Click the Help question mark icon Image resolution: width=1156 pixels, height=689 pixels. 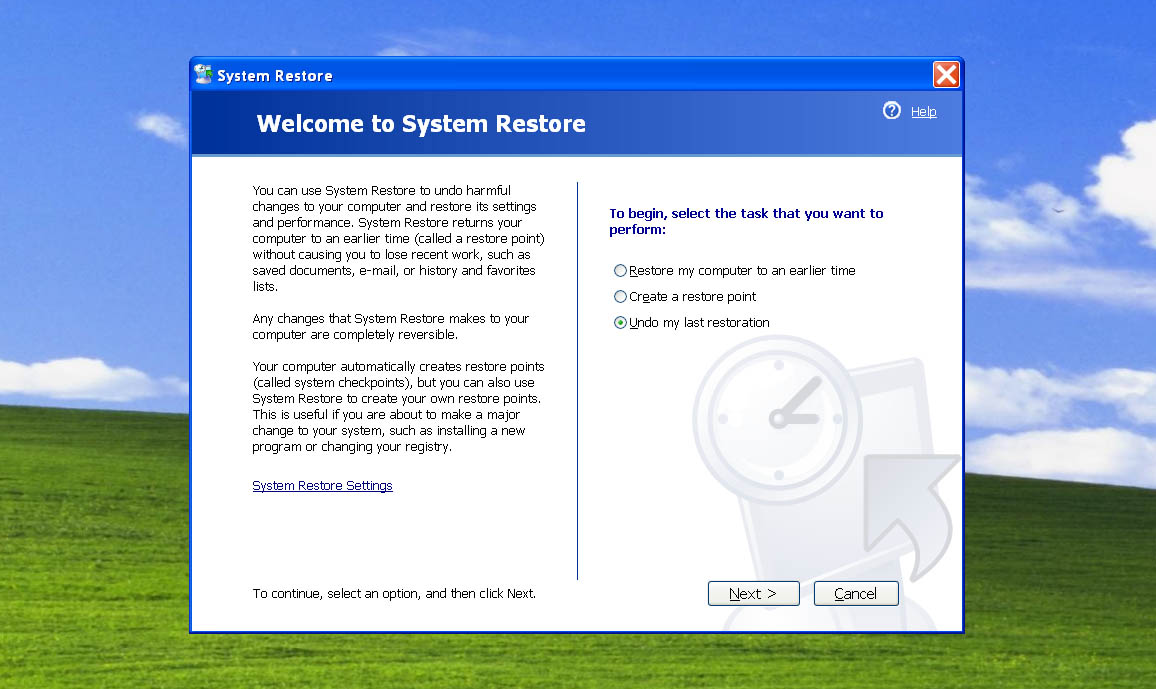pyautogui.click(x=891, y=111)
